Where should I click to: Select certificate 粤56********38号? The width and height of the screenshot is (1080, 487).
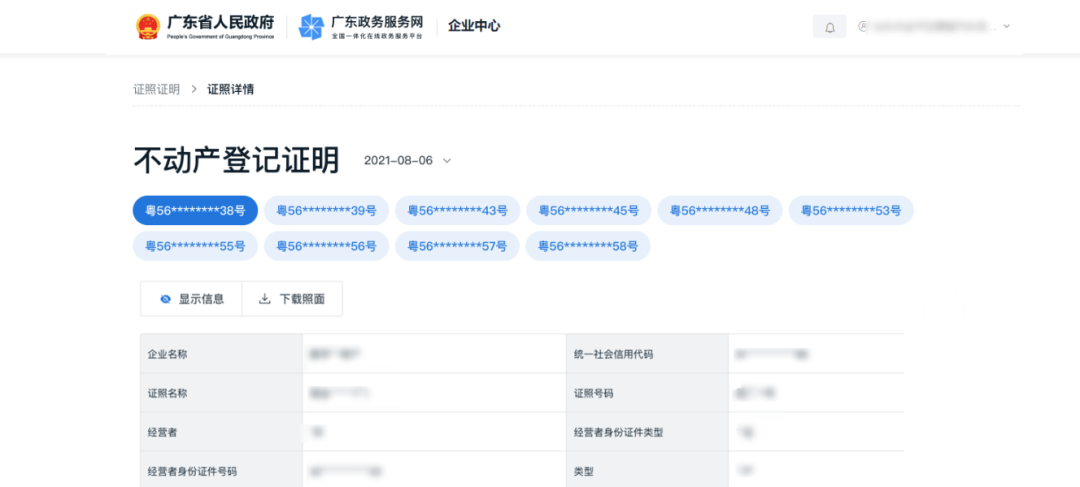pos(195,211)
